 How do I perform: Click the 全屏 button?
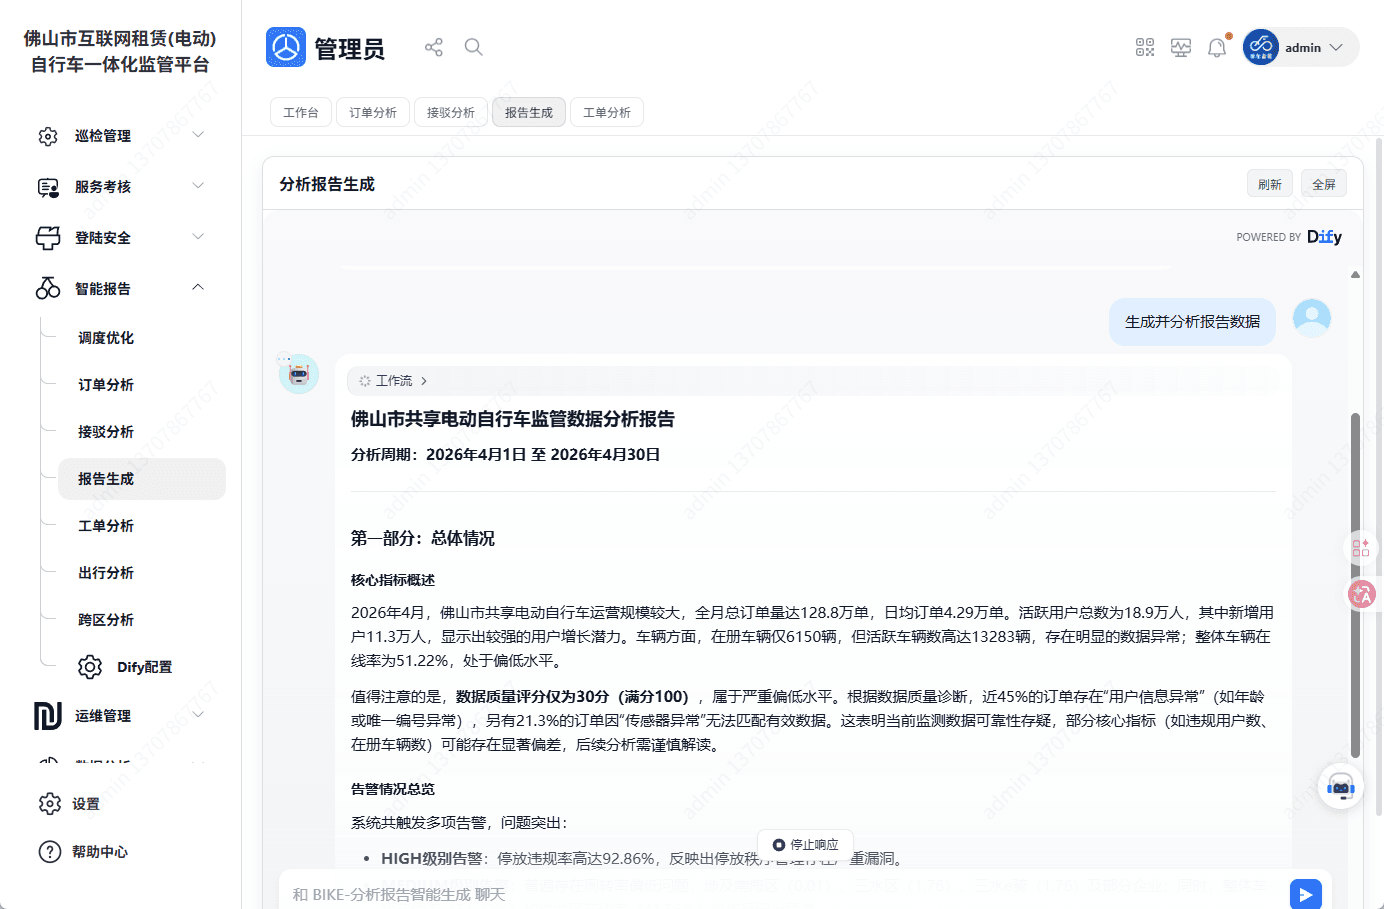coord(1324,184)
